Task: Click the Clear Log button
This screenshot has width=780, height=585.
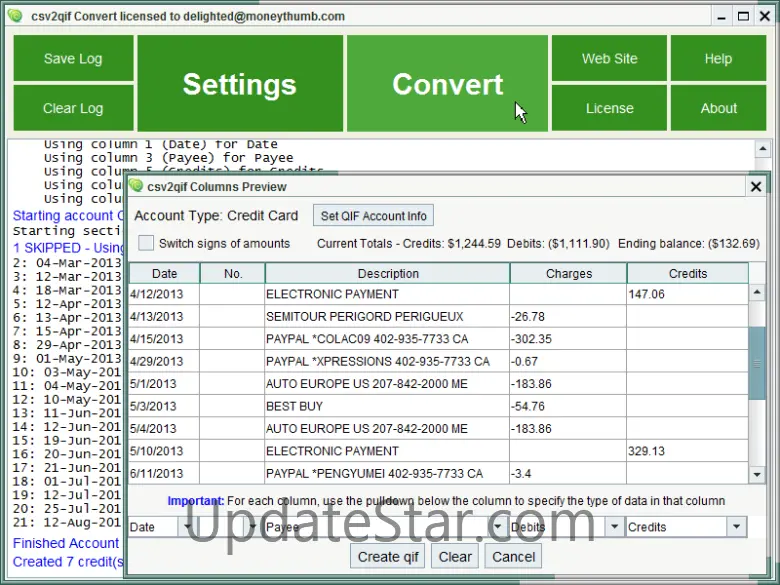Action: click(x=73, y=108)
